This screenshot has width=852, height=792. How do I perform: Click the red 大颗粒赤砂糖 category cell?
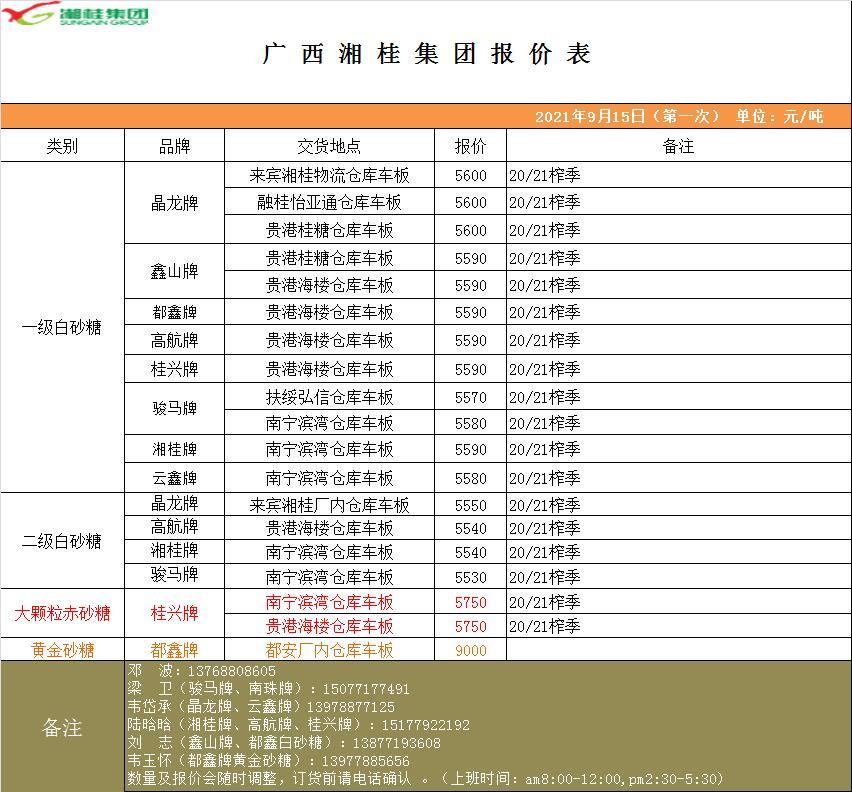click(x=62, y=613)
